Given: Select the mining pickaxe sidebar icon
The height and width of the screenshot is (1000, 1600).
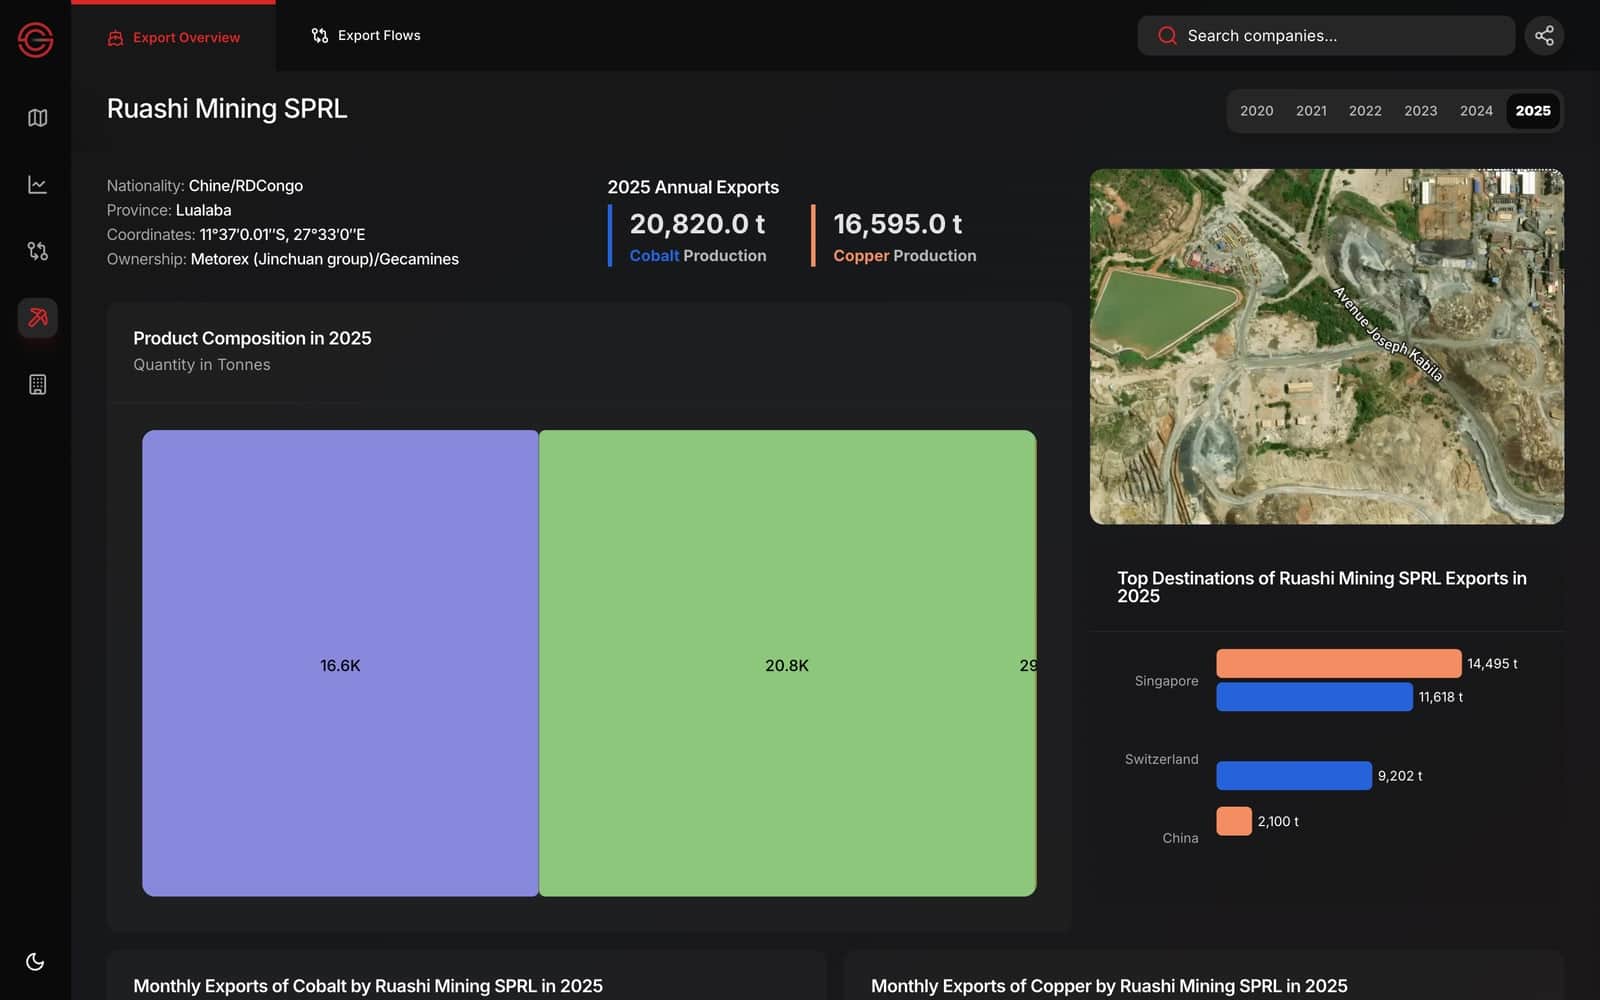Looking at the screenshot, I should pyautogui.click(x=37, y=318).
